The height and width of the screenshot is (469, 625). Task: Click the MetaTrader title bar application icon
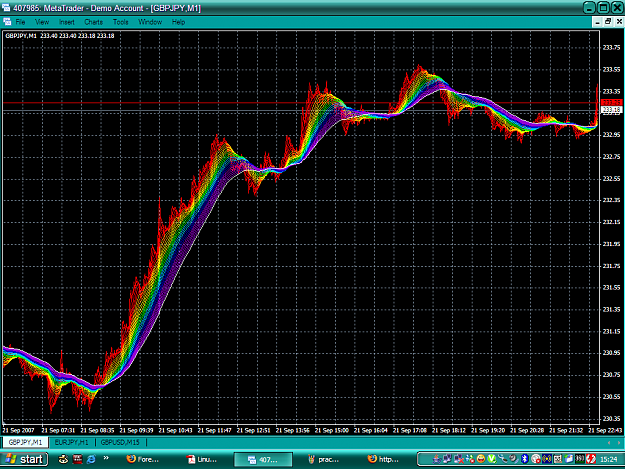pos(6,8)
